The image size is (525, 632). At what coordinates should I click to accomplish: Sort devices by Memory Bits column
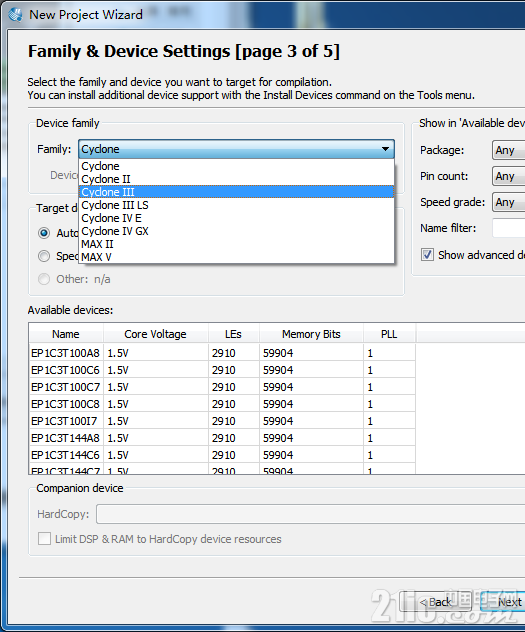tap(311, 334)
